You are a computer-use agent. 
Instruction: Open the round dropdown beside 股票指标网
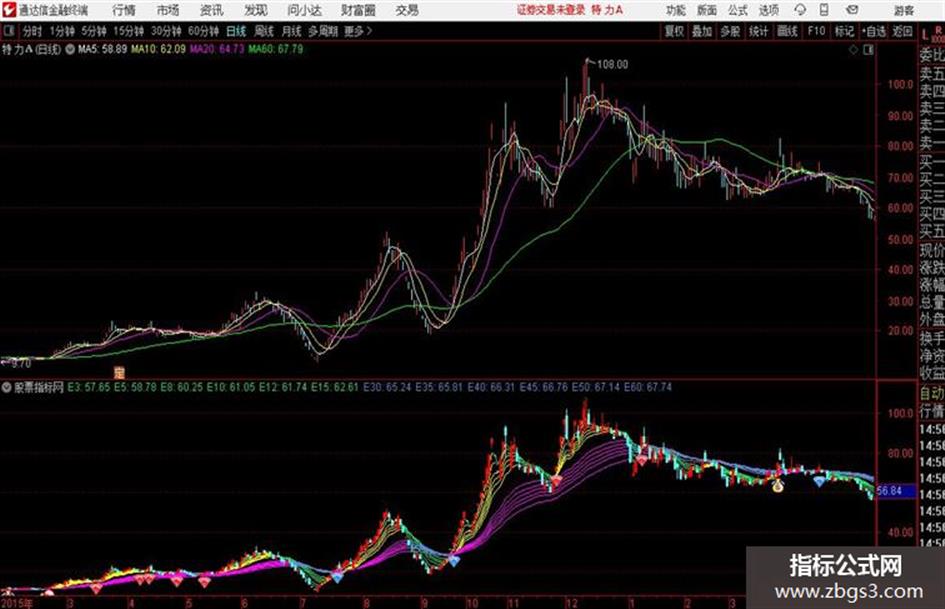(7, 387)
